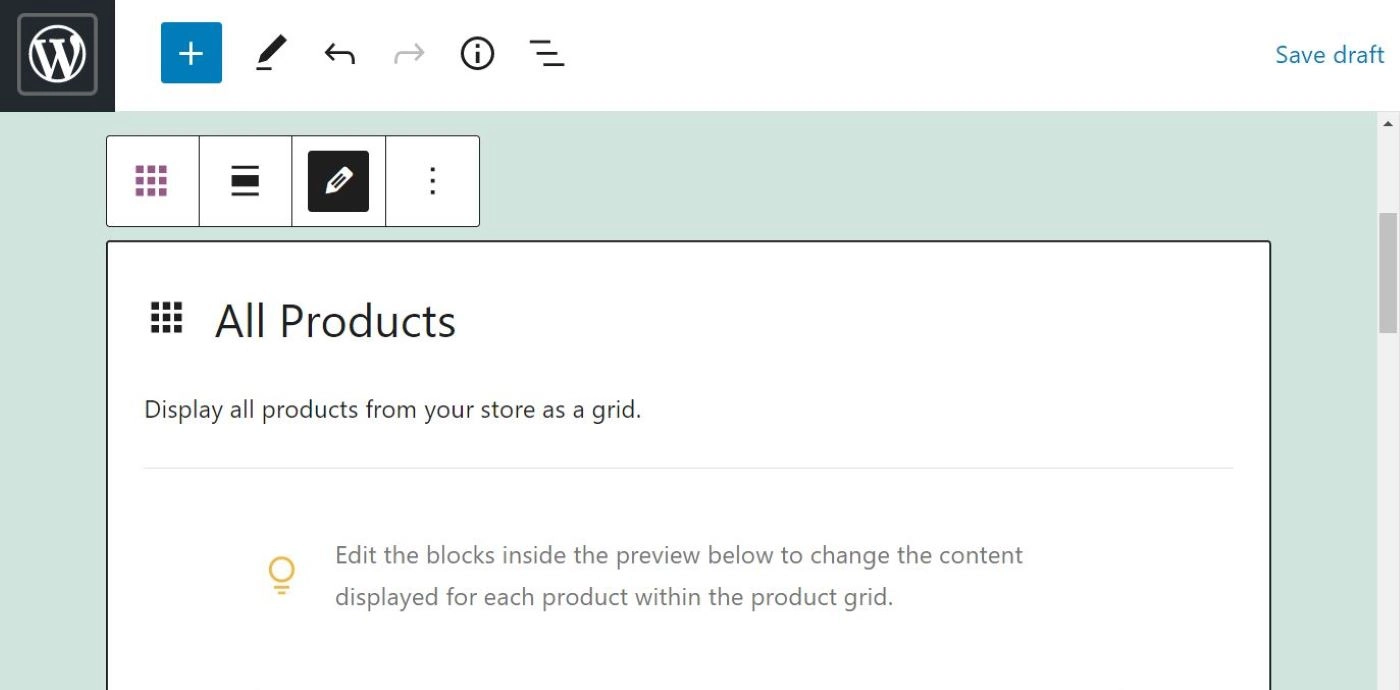Open the Tools pencil menu
Viewport: 1400px width, 690px height.
270,53
